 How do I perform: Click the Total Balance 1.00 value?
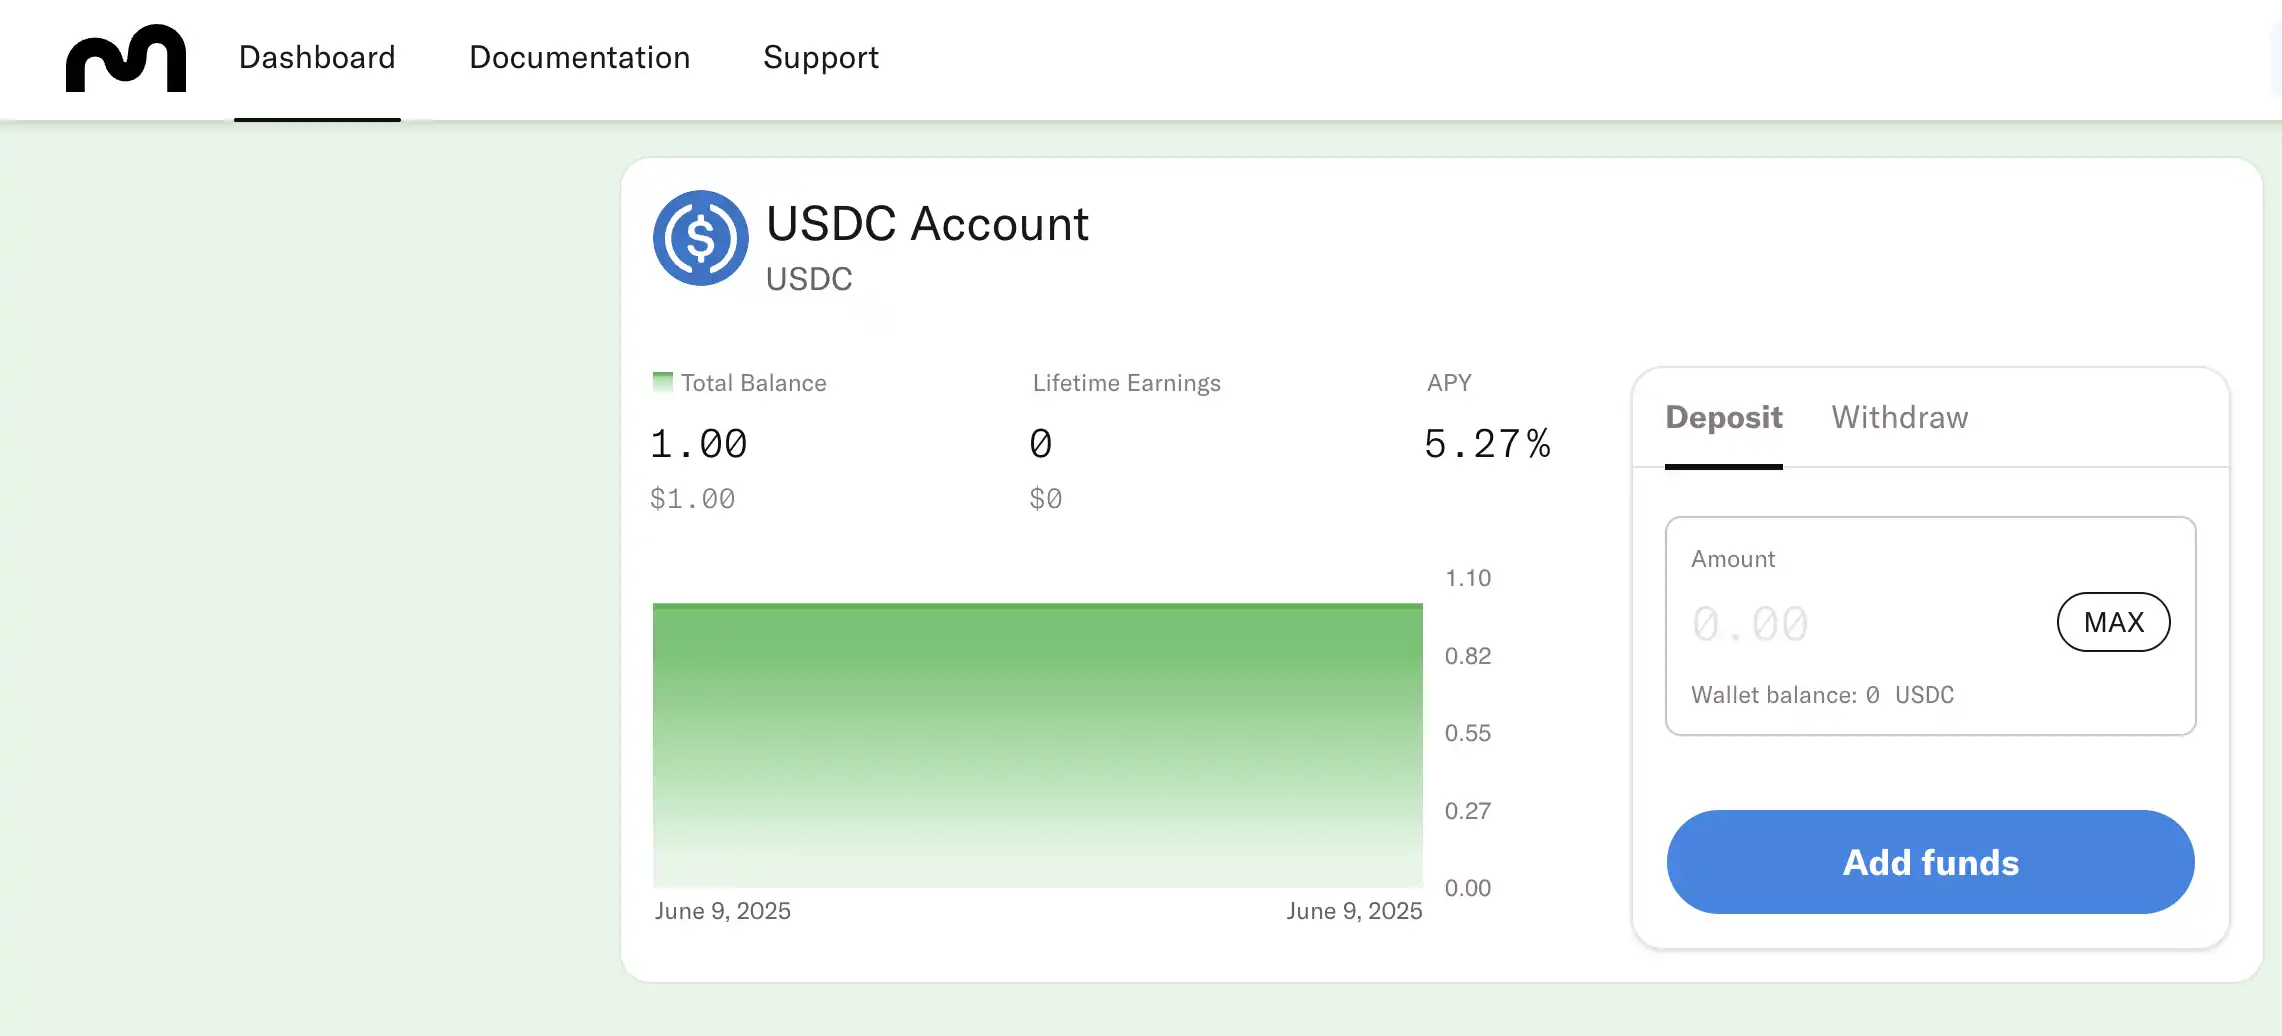[x=699, y=444]
